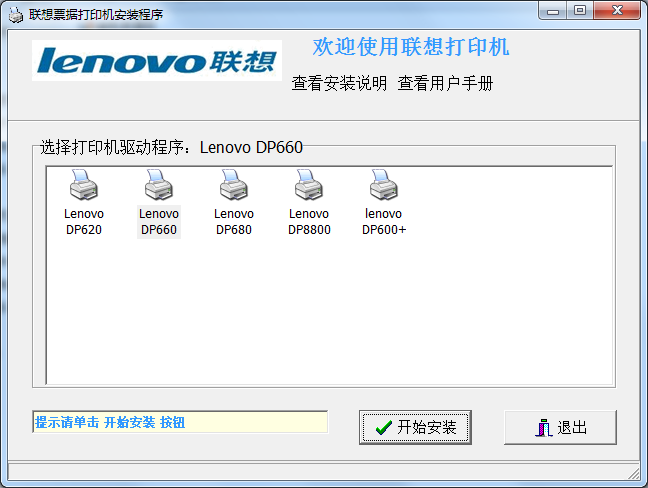Click the 开始安装 start install button

point(415,427)
